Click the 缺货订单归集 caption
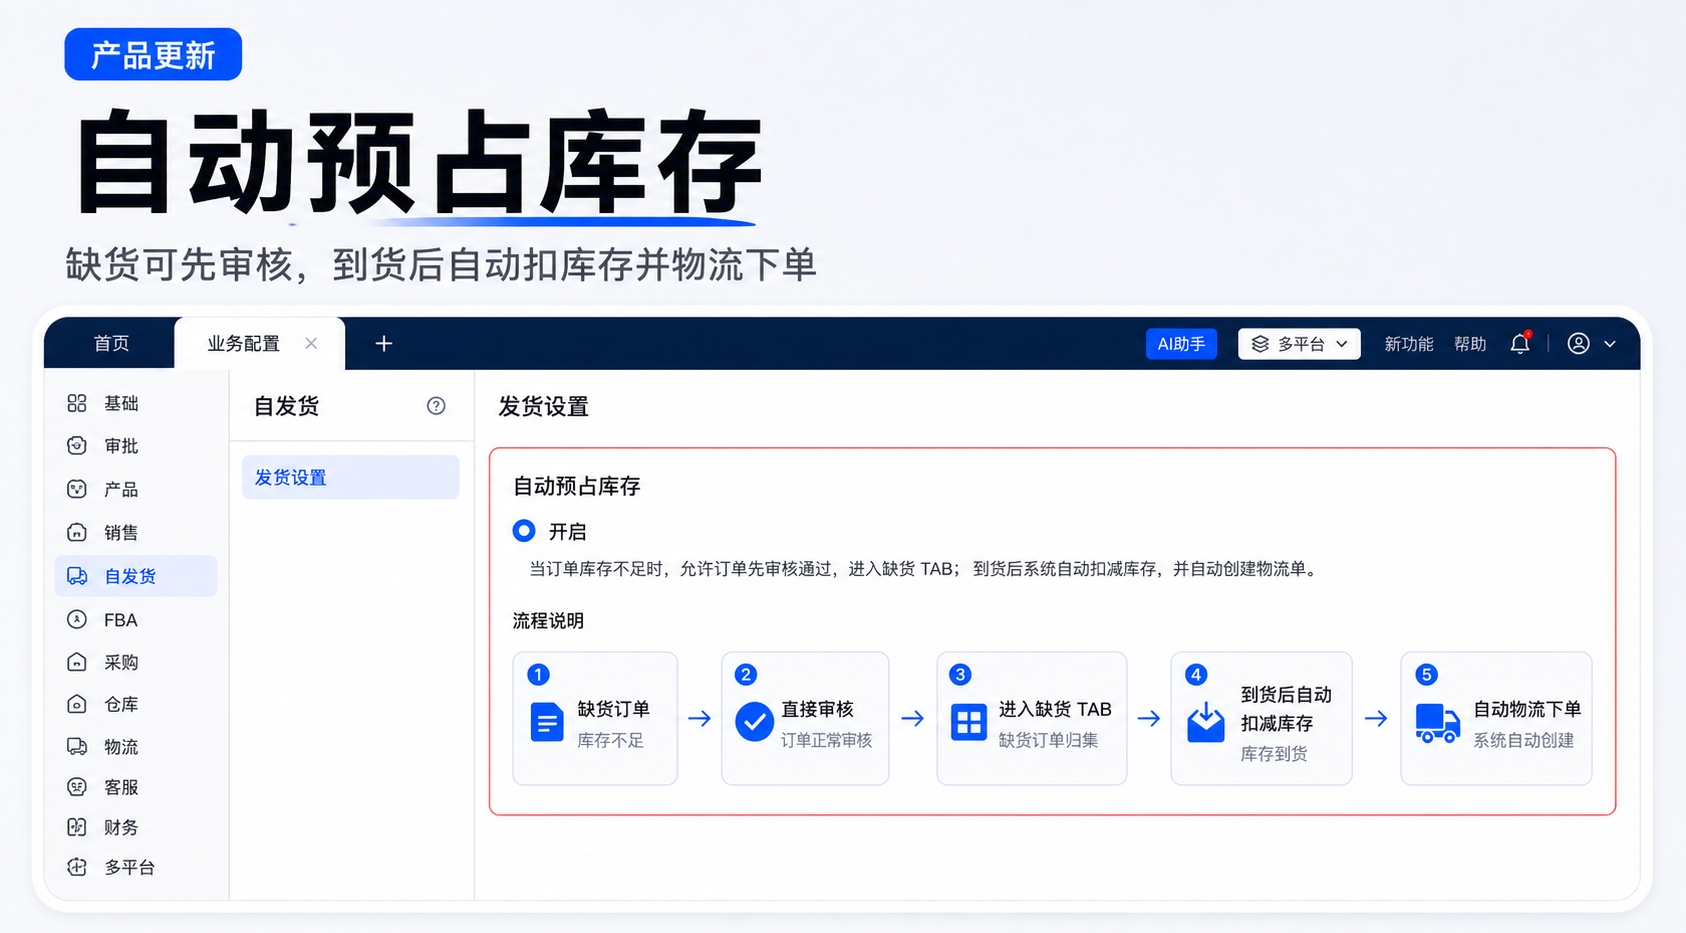The image size is (1686, 933). (1048, 740)
